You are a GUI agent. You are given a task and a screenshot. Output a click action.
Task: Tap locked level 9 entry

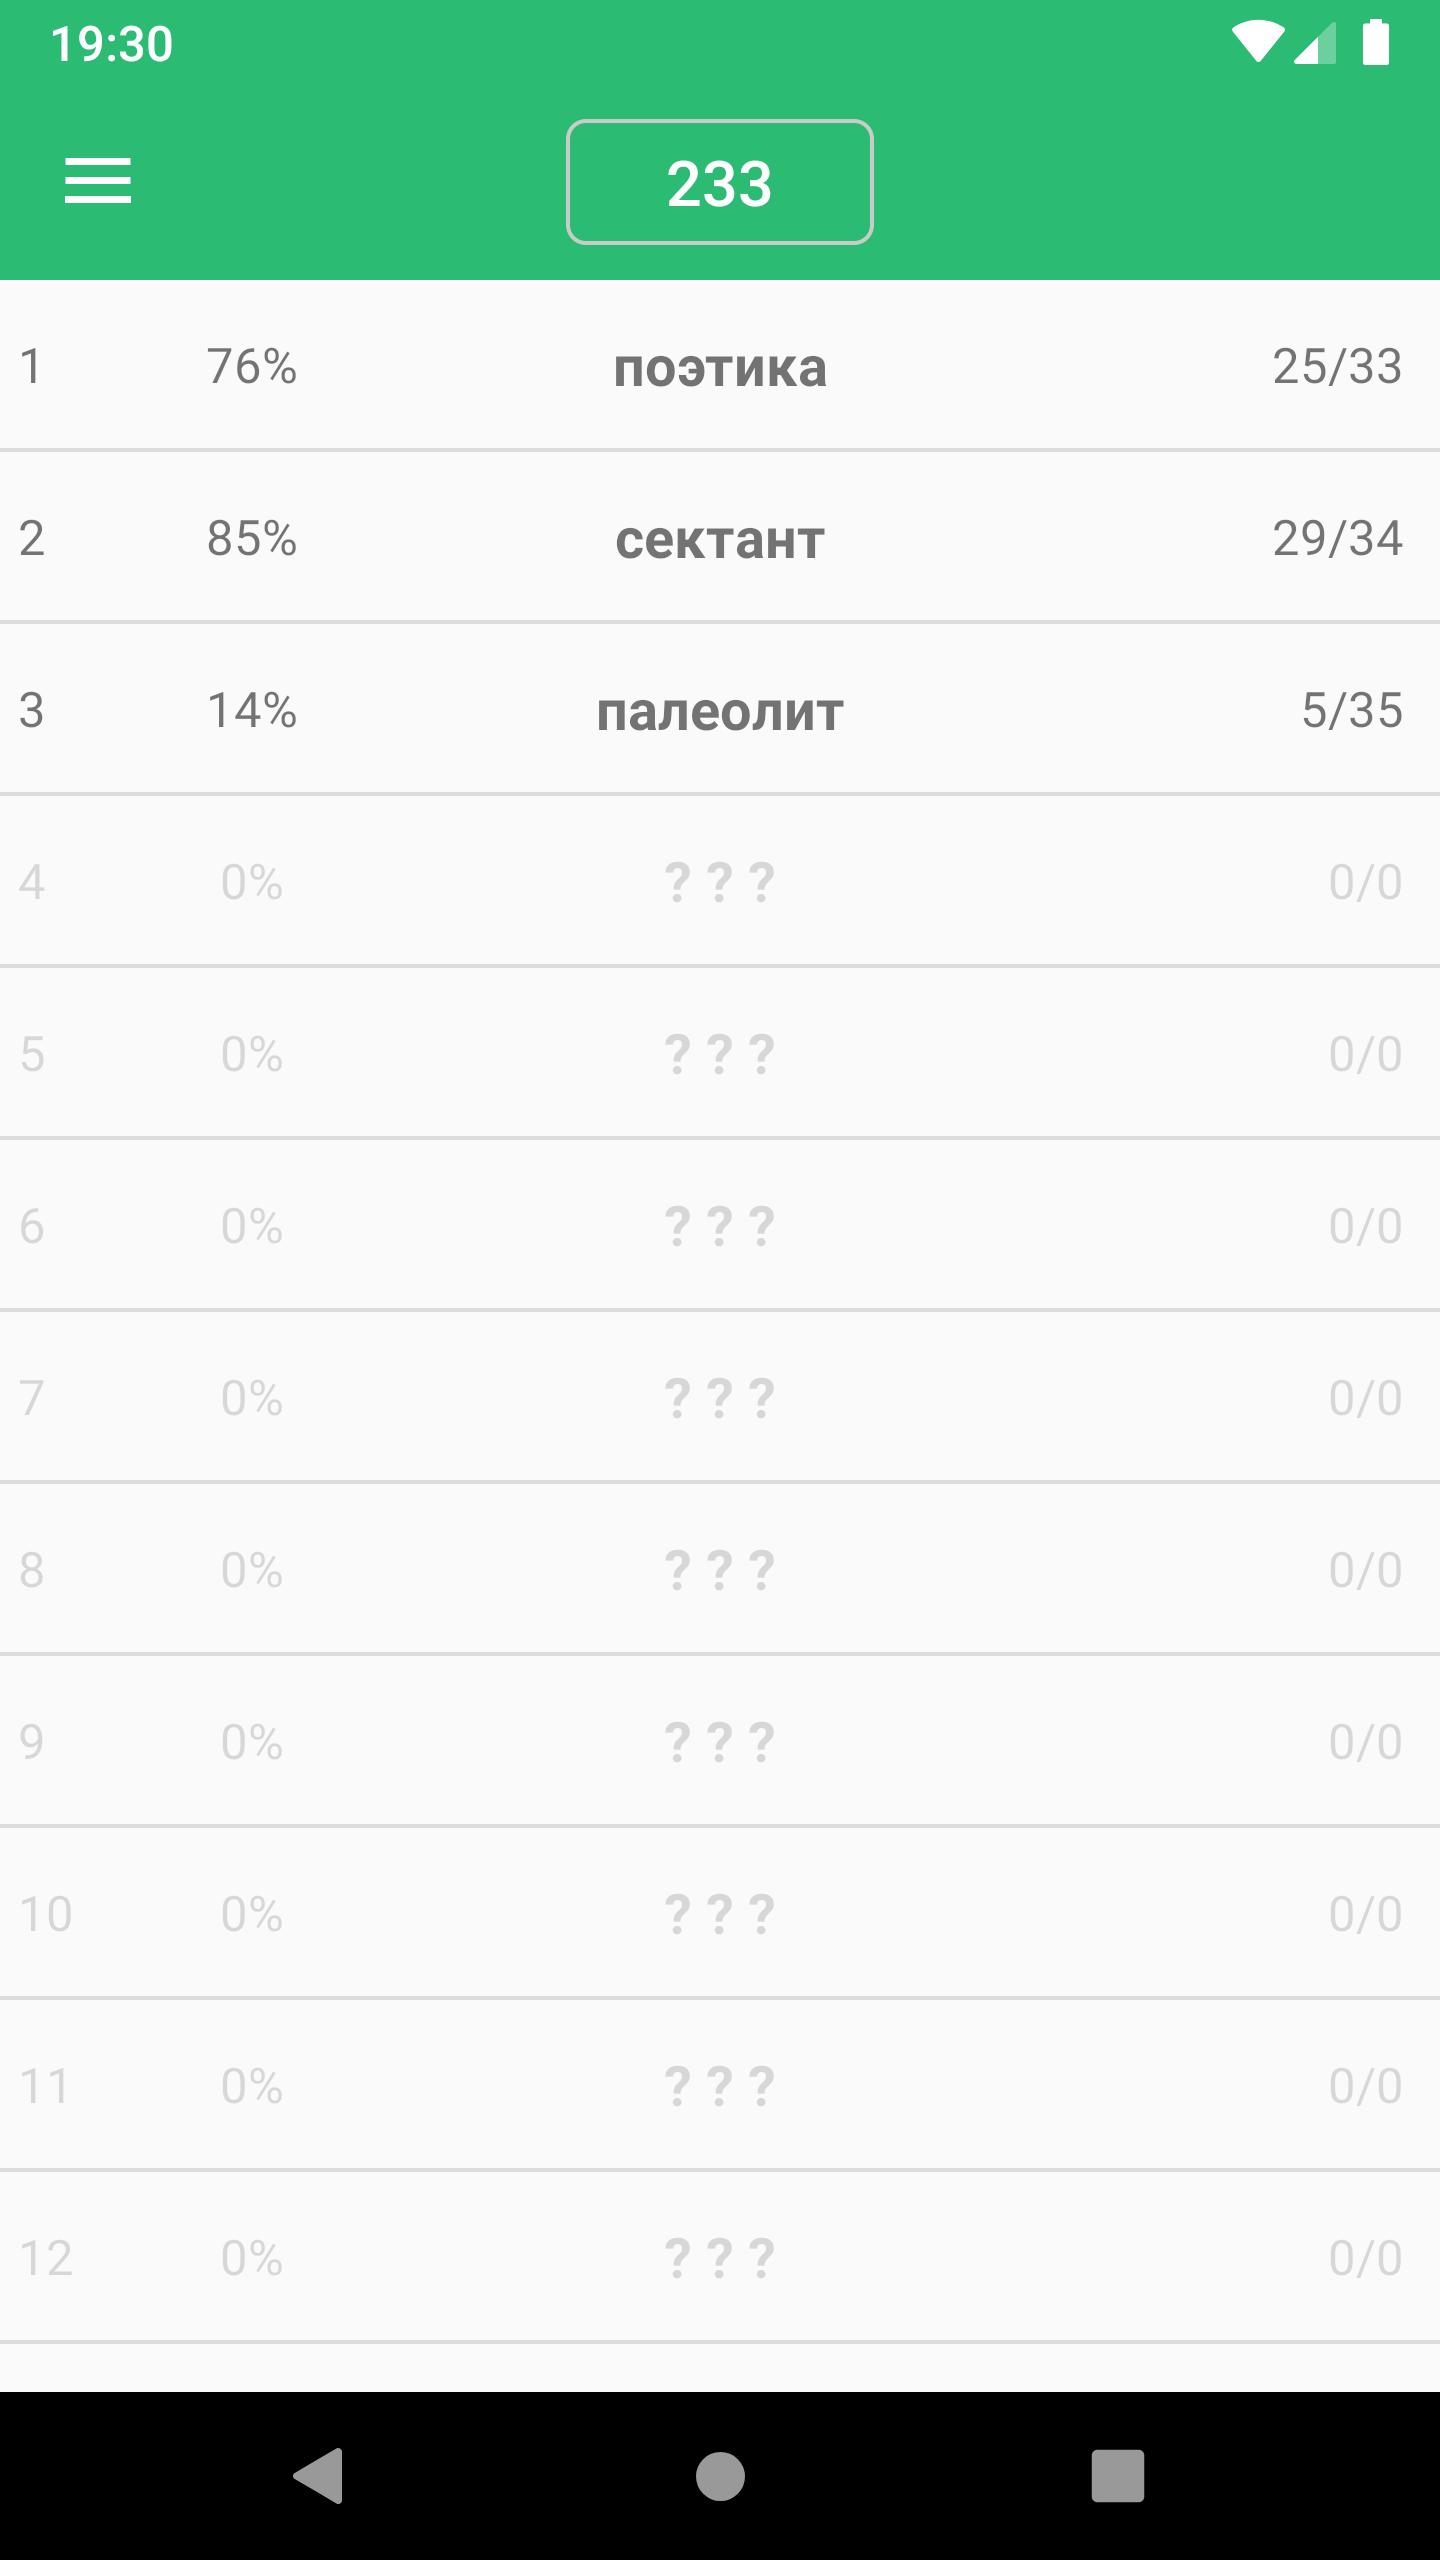pos(719,1743)
